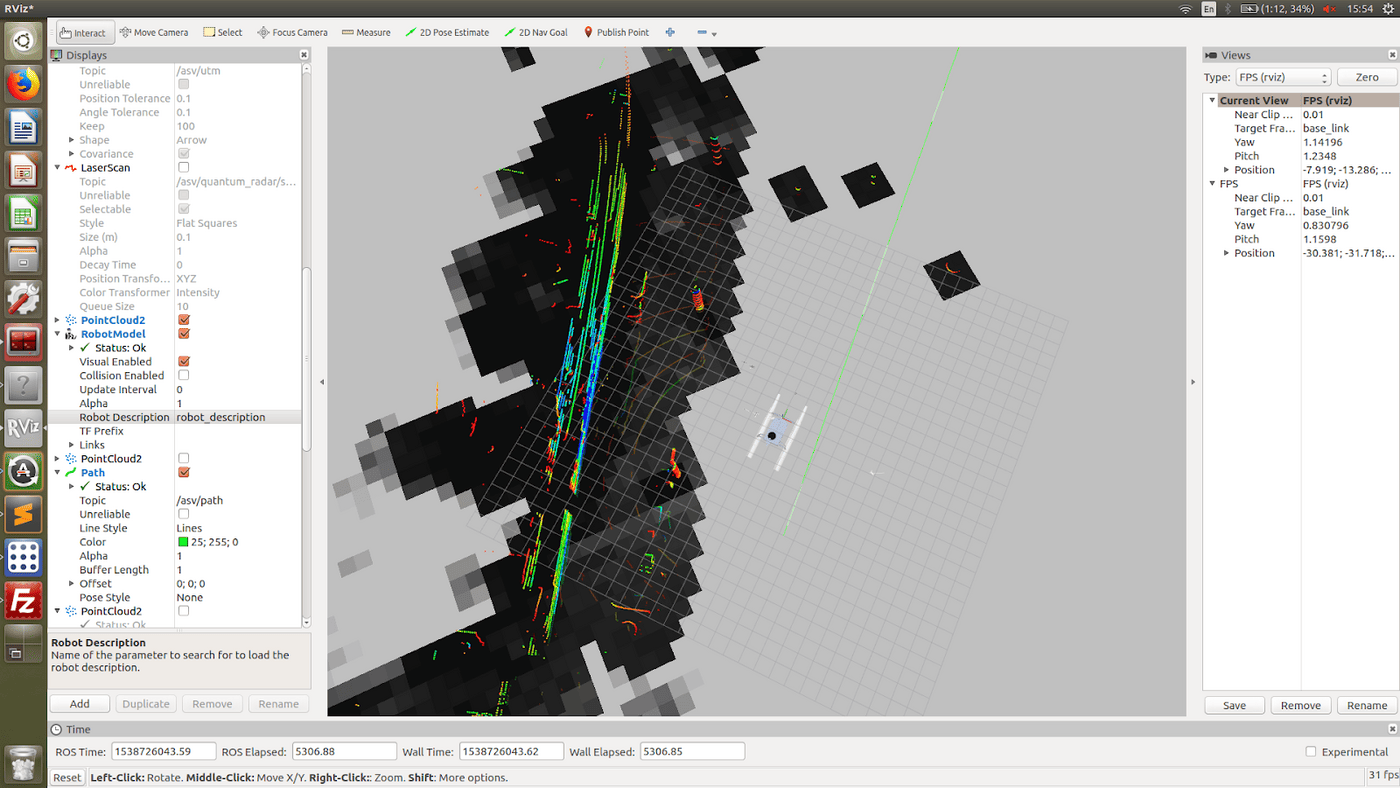Click the Wall Elapsed input field
The height and width of the screenshot is (788, 1400).
pos(692,752)
